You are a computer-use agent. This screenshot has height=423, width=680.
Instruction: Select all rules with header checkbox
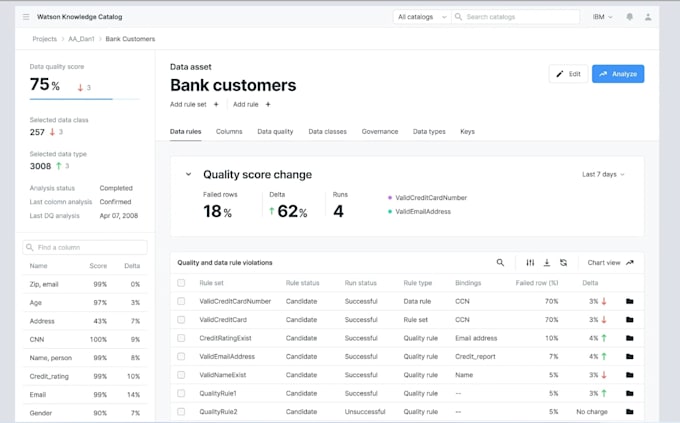click(x=181, y=283)
